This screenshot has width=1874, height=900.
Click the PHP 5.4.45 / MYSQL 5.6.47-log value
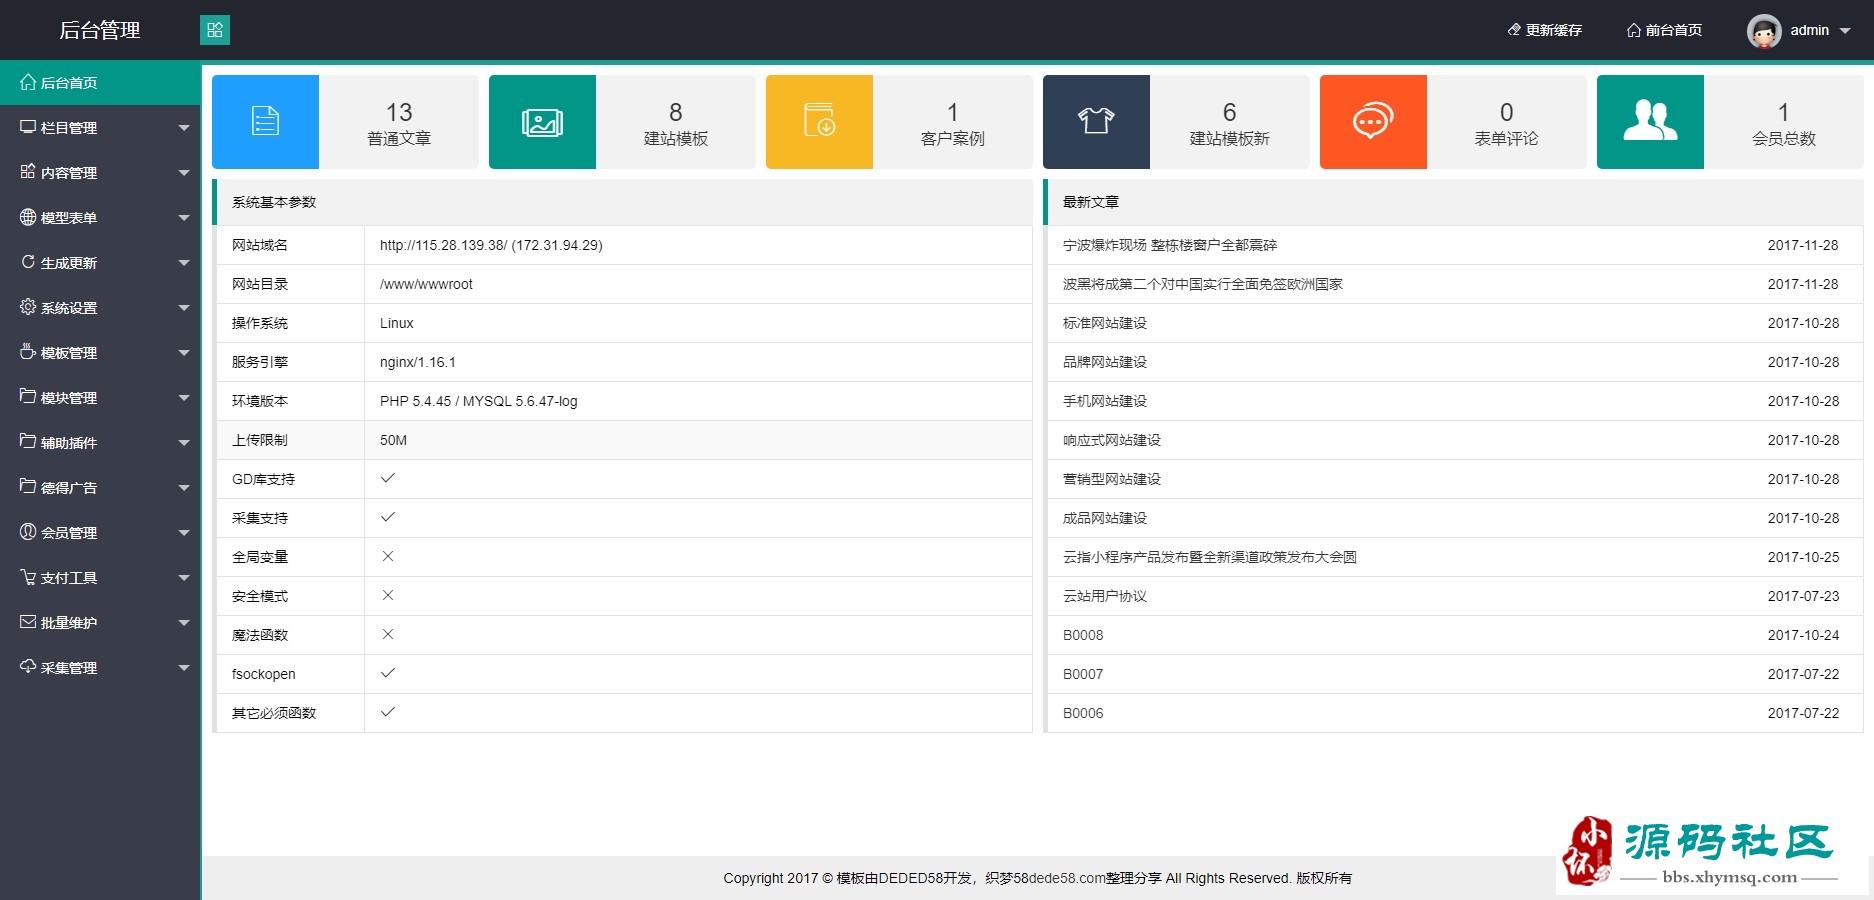tap(479, 401)
